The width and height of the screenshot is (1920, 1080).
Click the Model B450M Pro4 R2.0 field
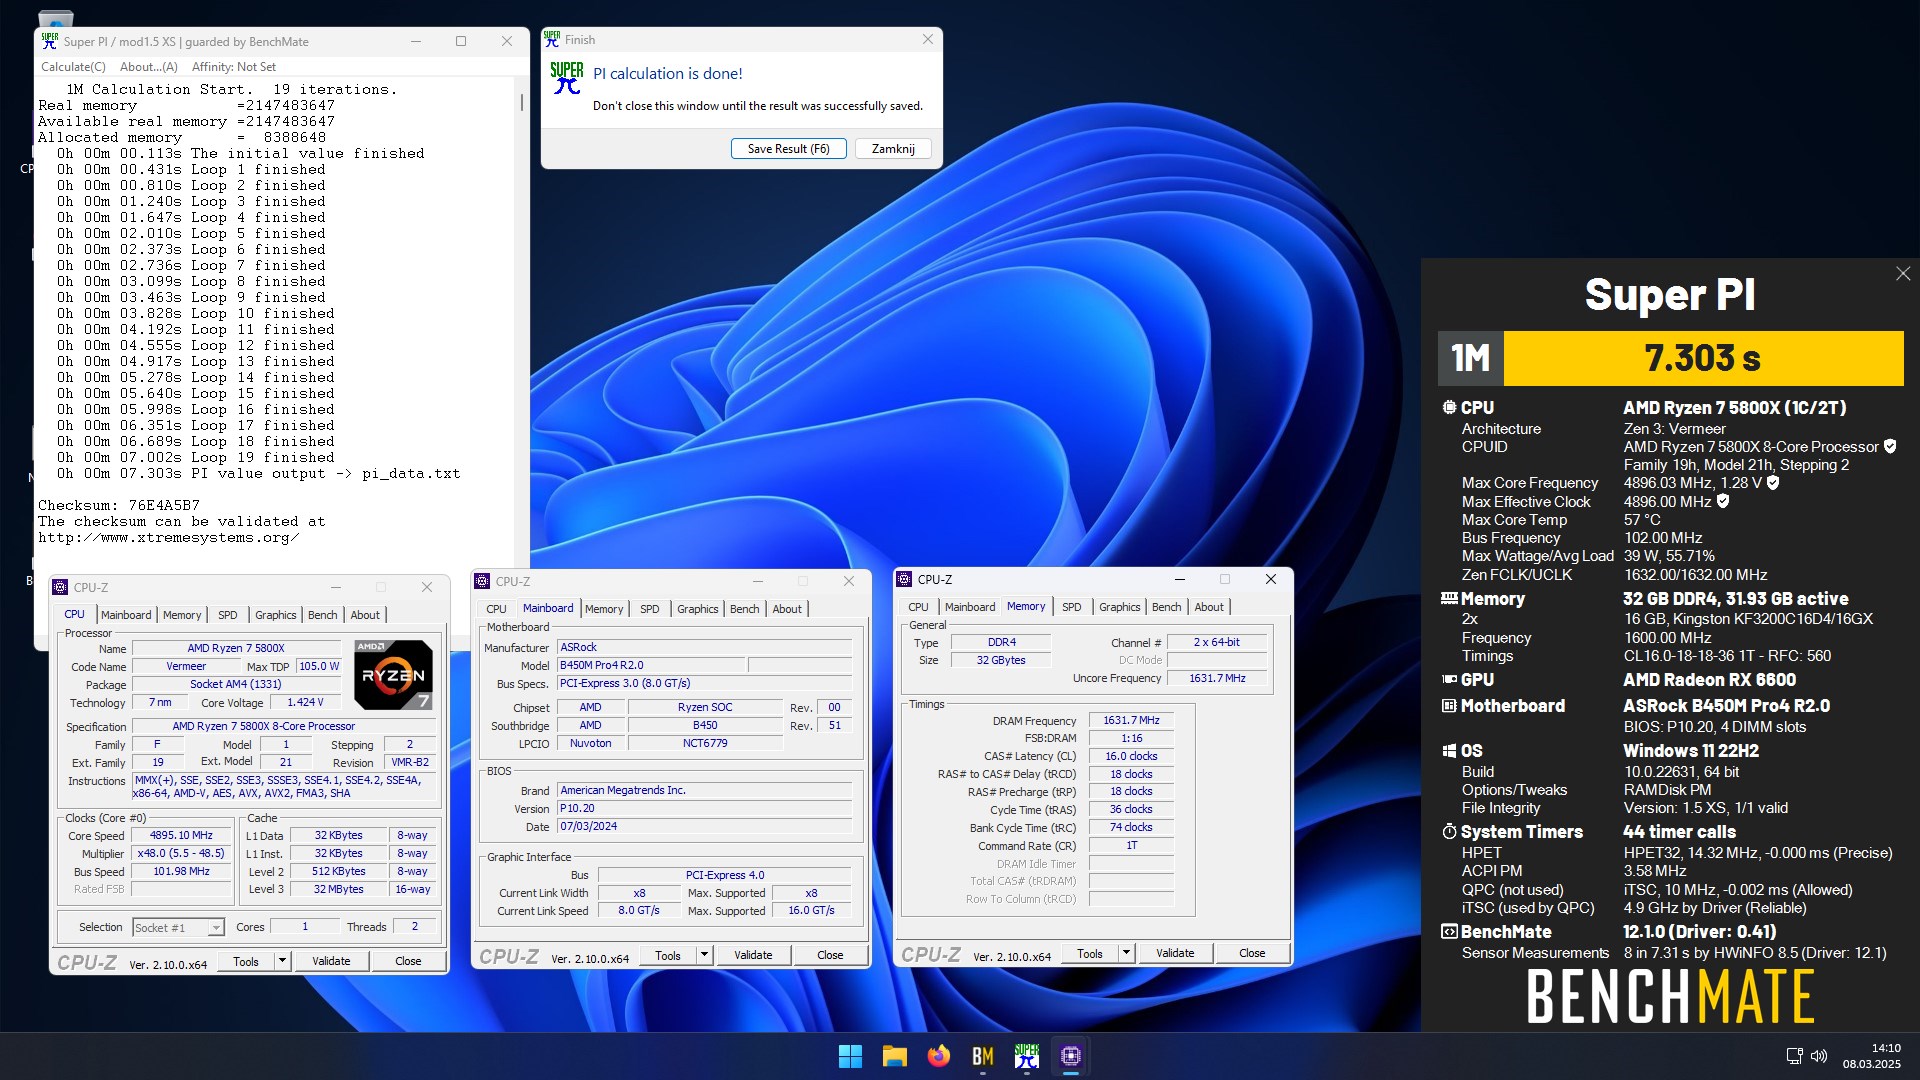651,666
